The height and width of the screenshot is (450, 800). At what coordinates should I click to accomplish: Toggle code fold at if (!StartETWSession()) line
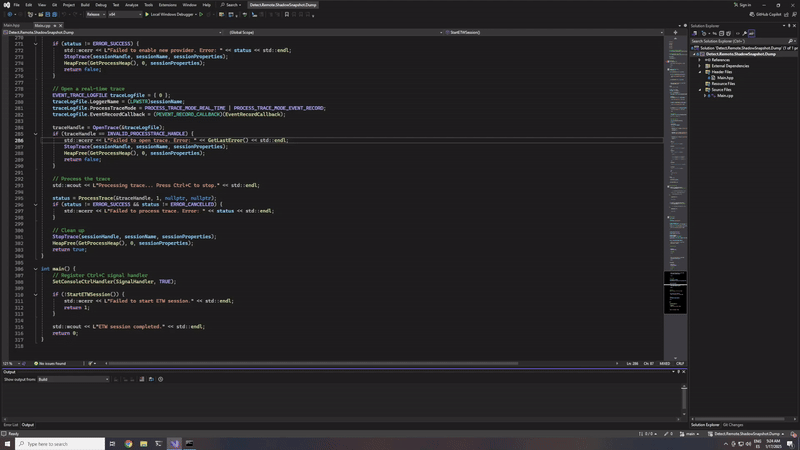click(x=36, y=295)
